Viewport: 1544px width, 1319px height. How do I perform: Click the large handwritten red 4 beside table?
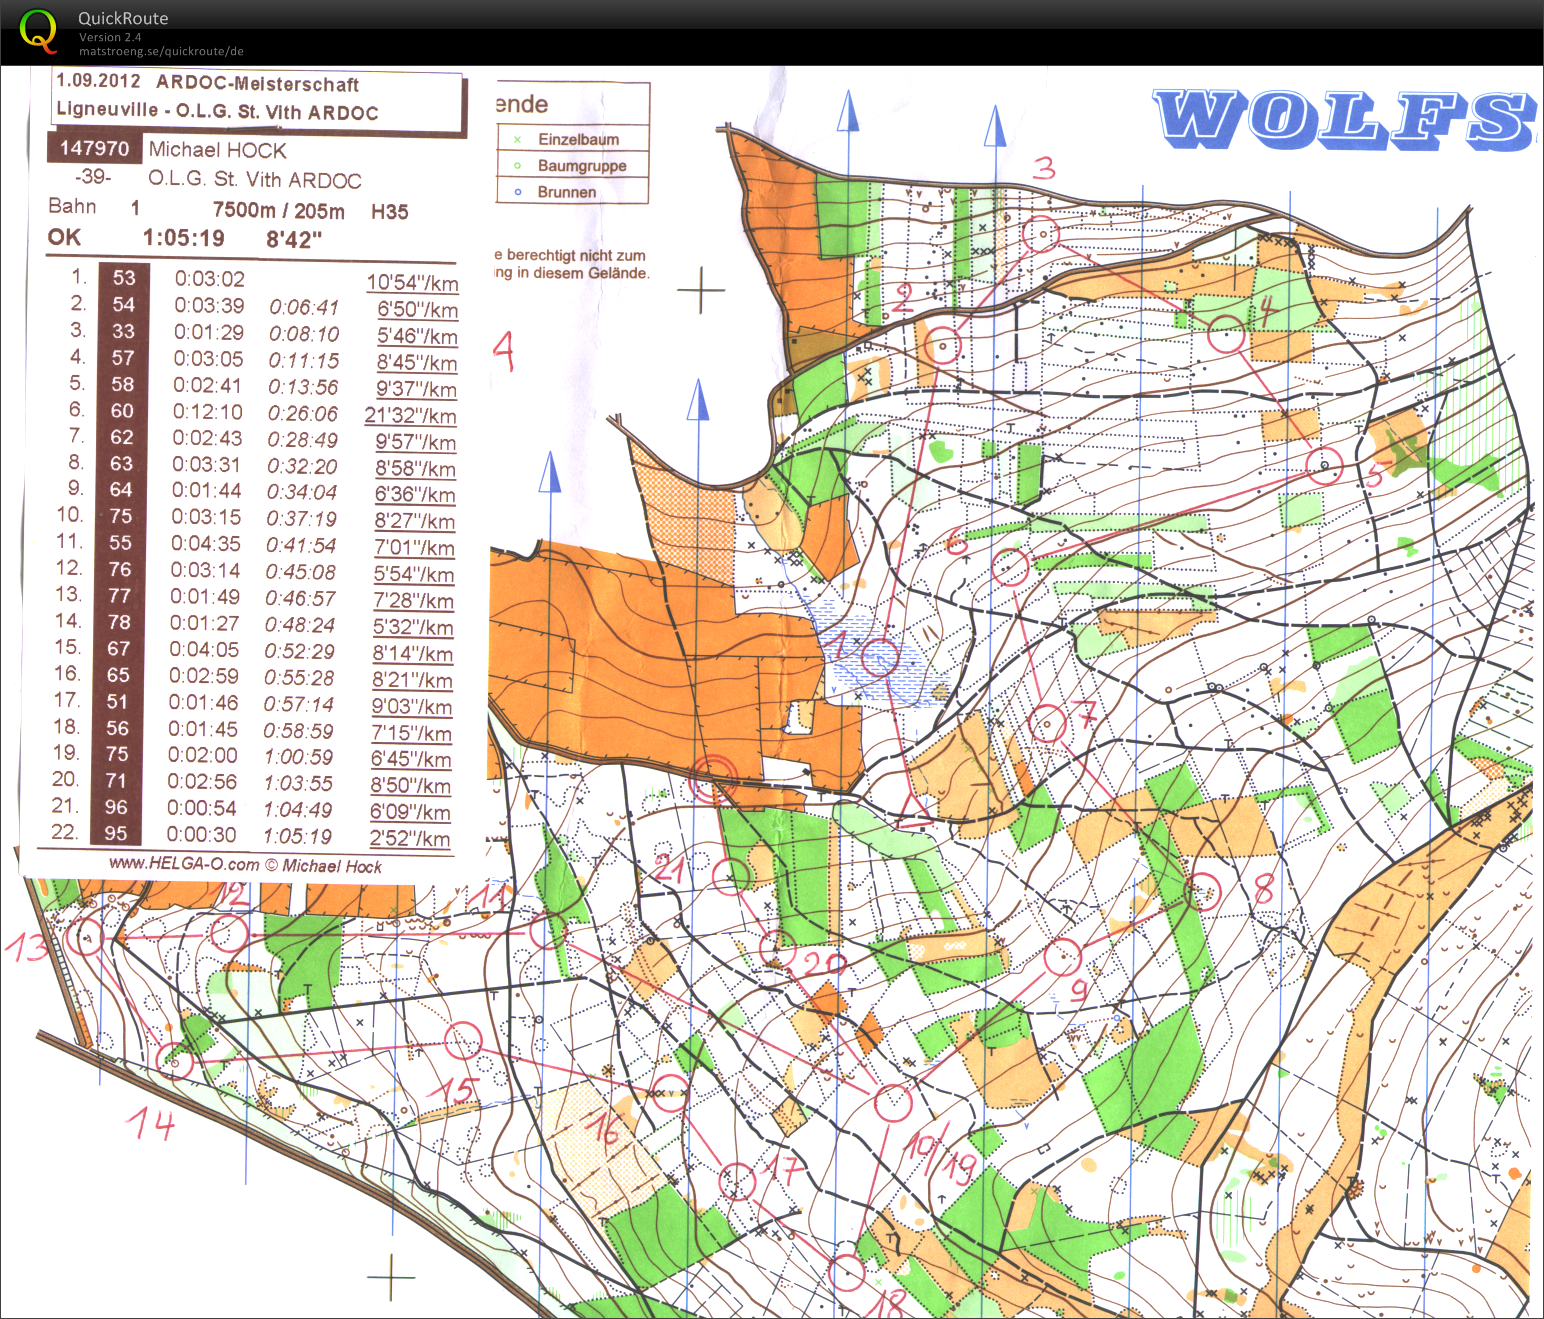pos(504,351)
